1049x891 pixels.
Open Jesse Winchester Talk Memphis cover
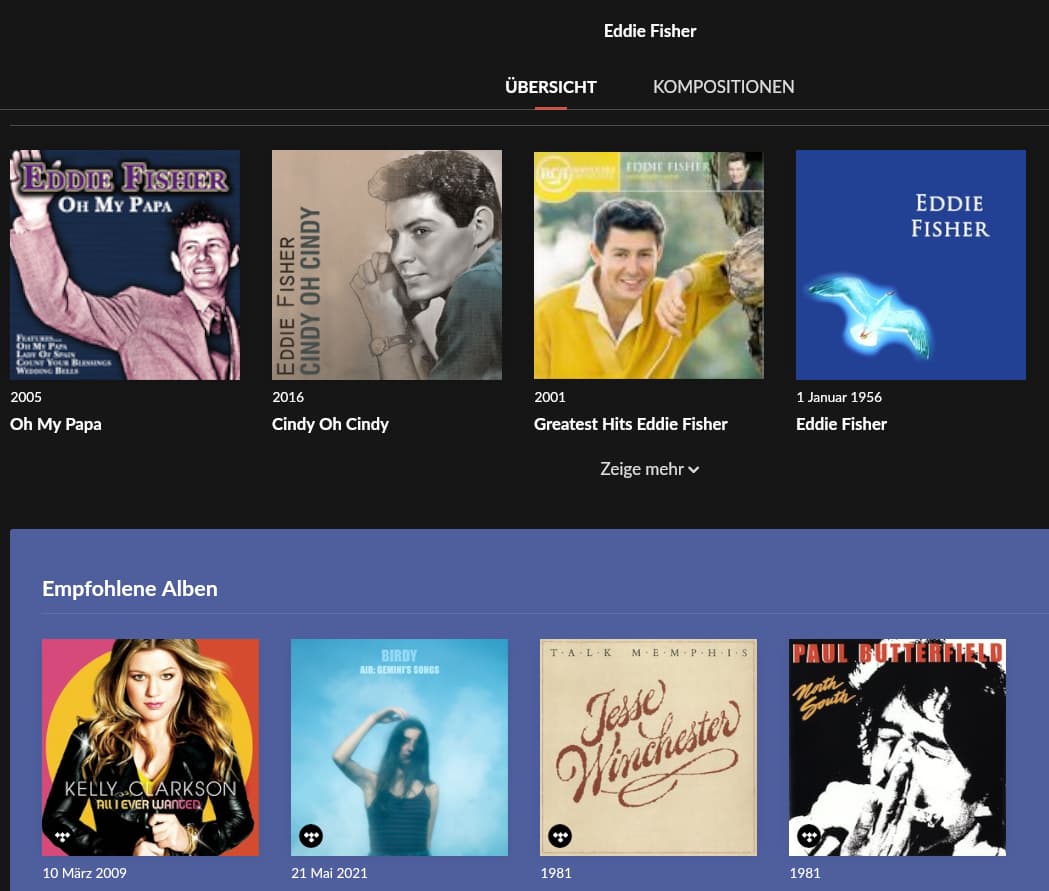648,747
